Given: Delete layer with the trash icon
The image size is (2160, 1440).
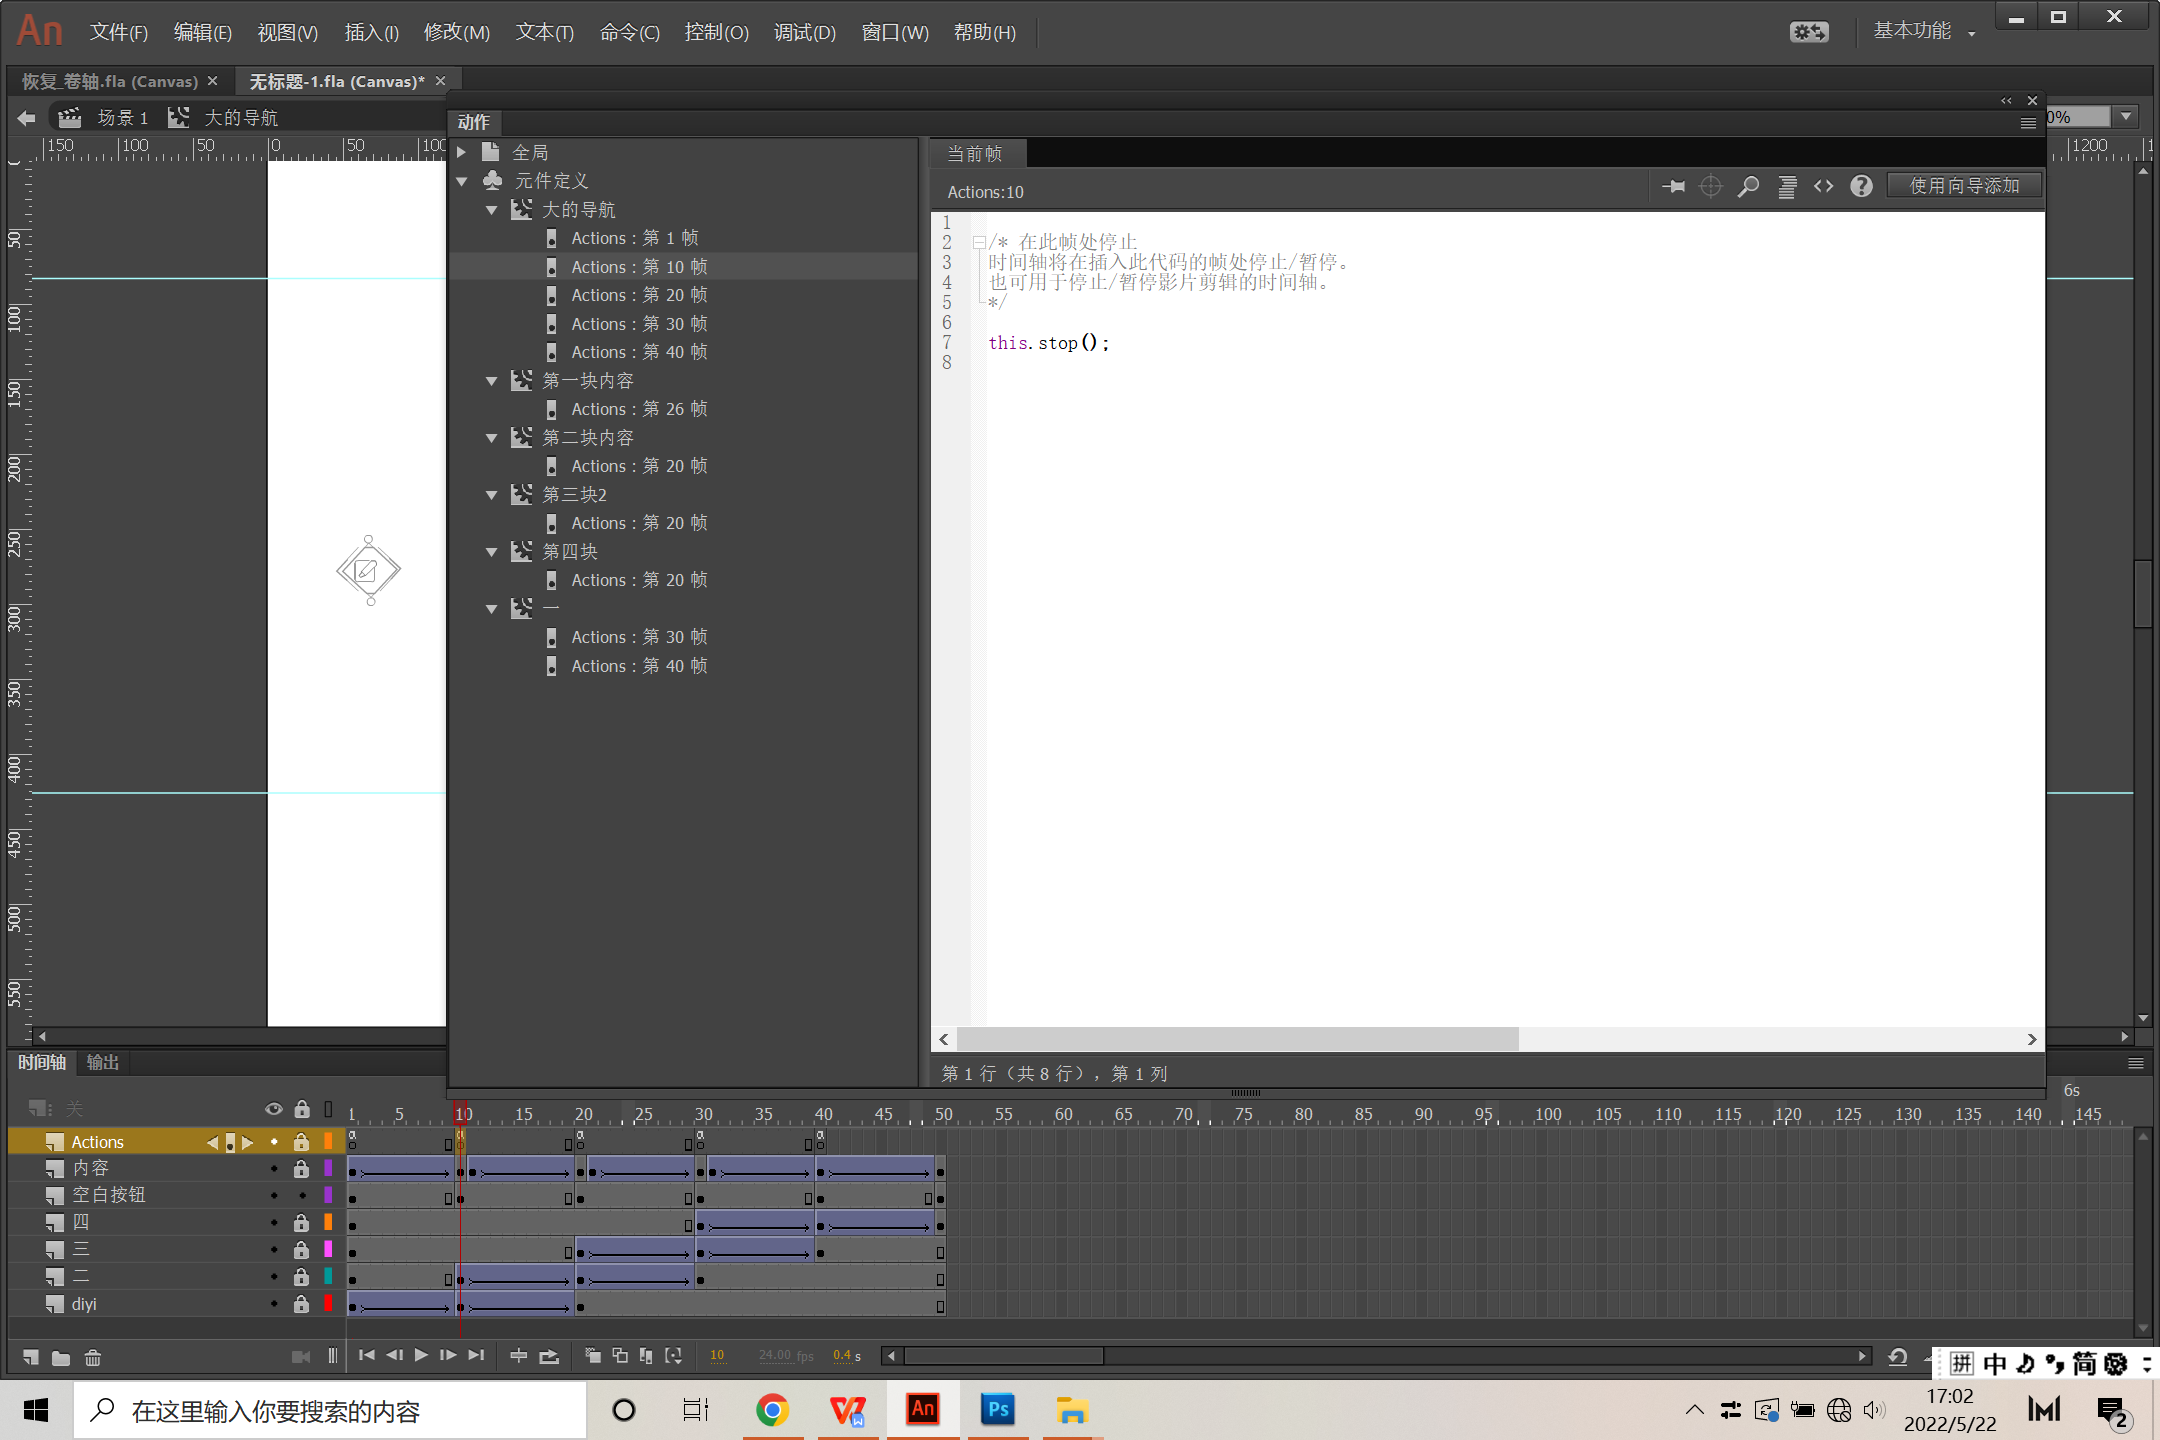Looking at the screenshot, I should coord(93,1357).
